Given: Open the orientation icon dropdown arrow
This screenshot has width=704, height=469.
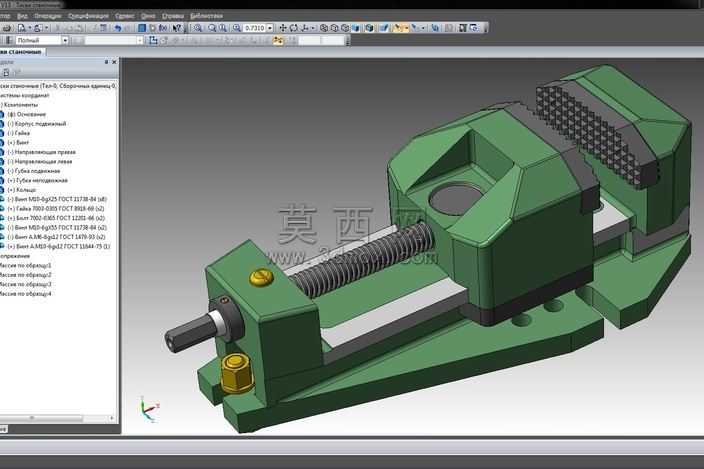Looking at the screenshot, I should (x=313, y=28).
